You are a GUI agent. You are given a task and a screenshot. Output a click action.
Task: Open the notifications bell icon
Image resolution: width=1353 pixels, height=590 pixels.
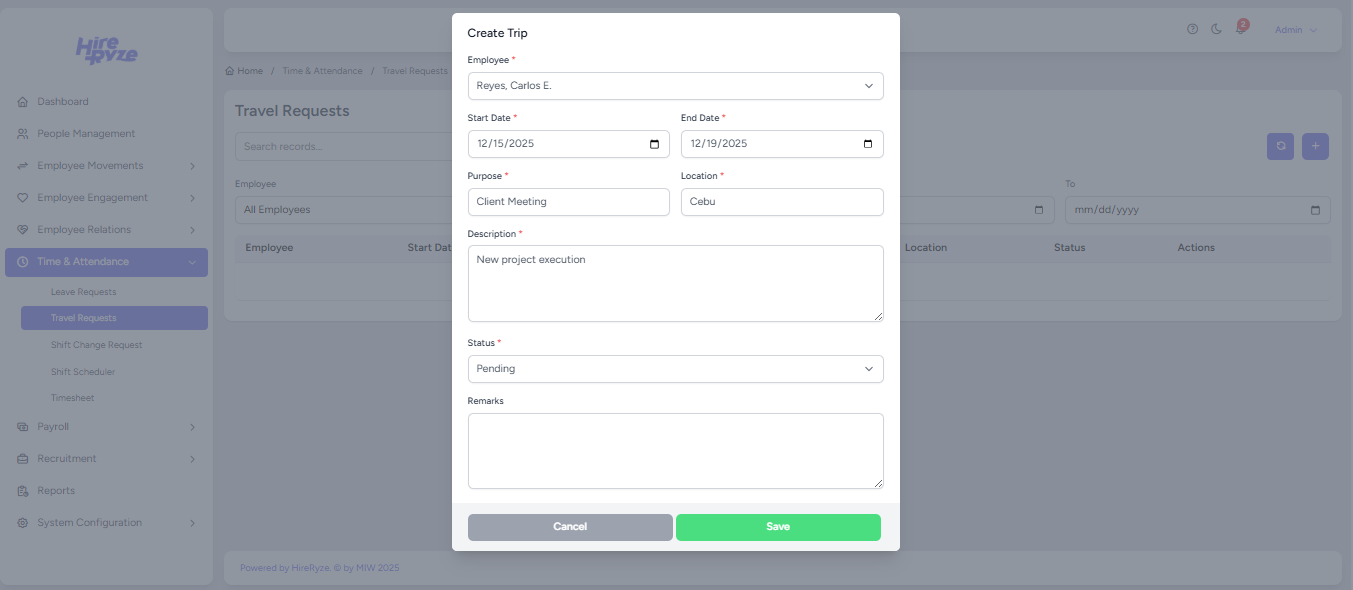point(1241,28)
